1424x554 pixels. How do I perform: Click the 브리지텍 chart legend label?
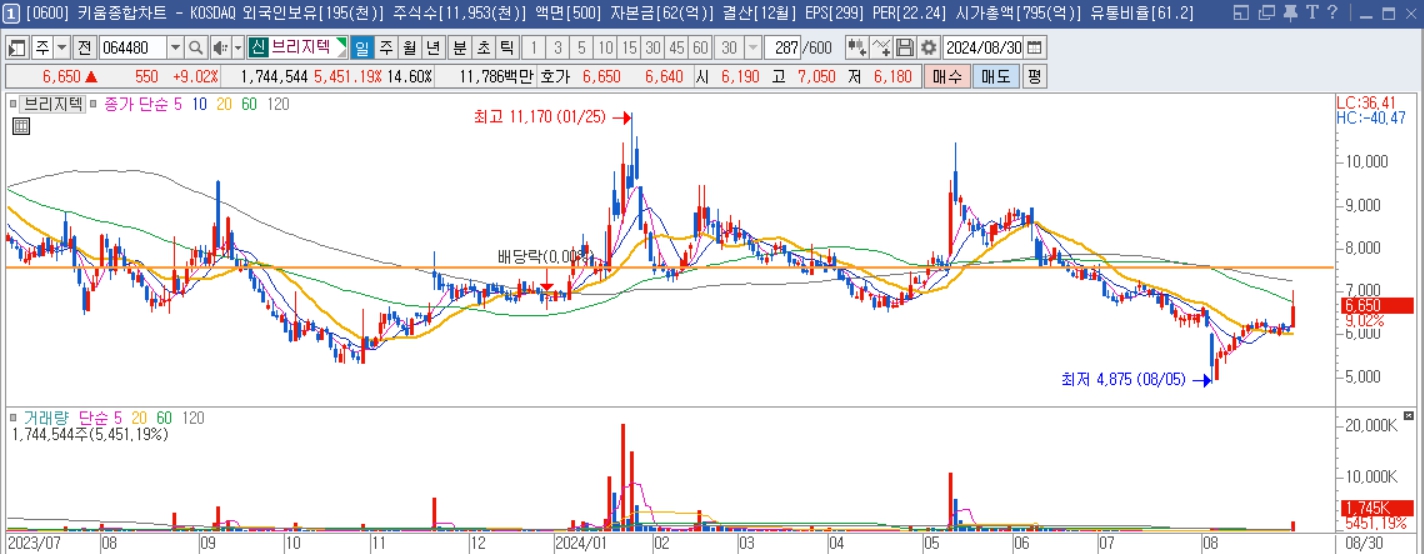(x=54, y=104)
